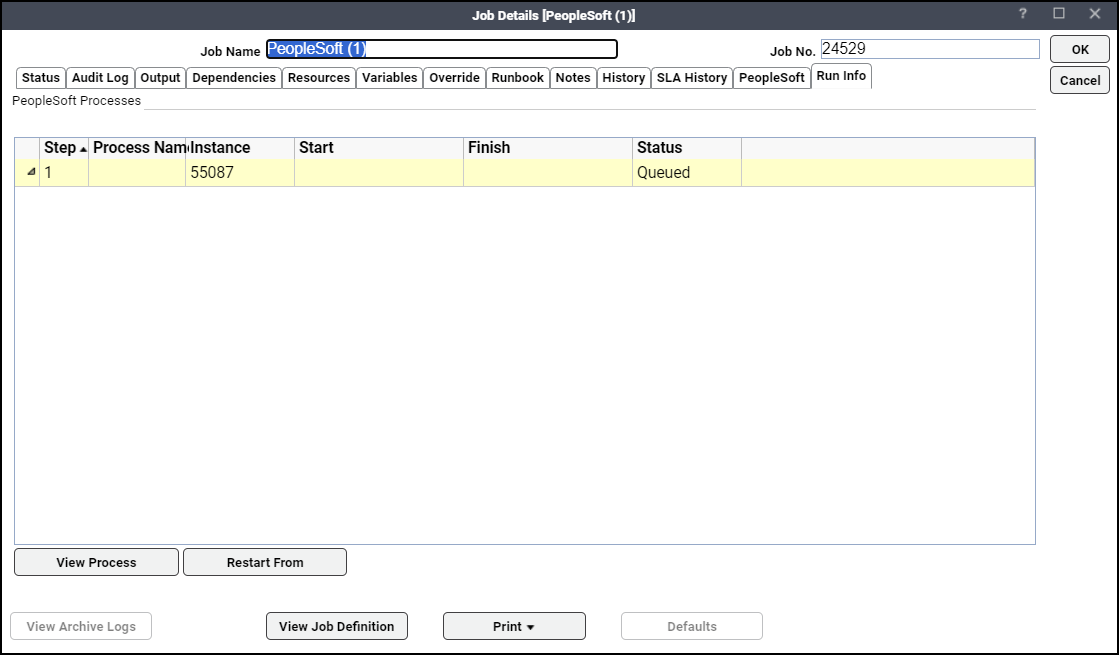Select instance 55087 cell
The height and width of the screenshot is (655, 1119).
point(240,173)
